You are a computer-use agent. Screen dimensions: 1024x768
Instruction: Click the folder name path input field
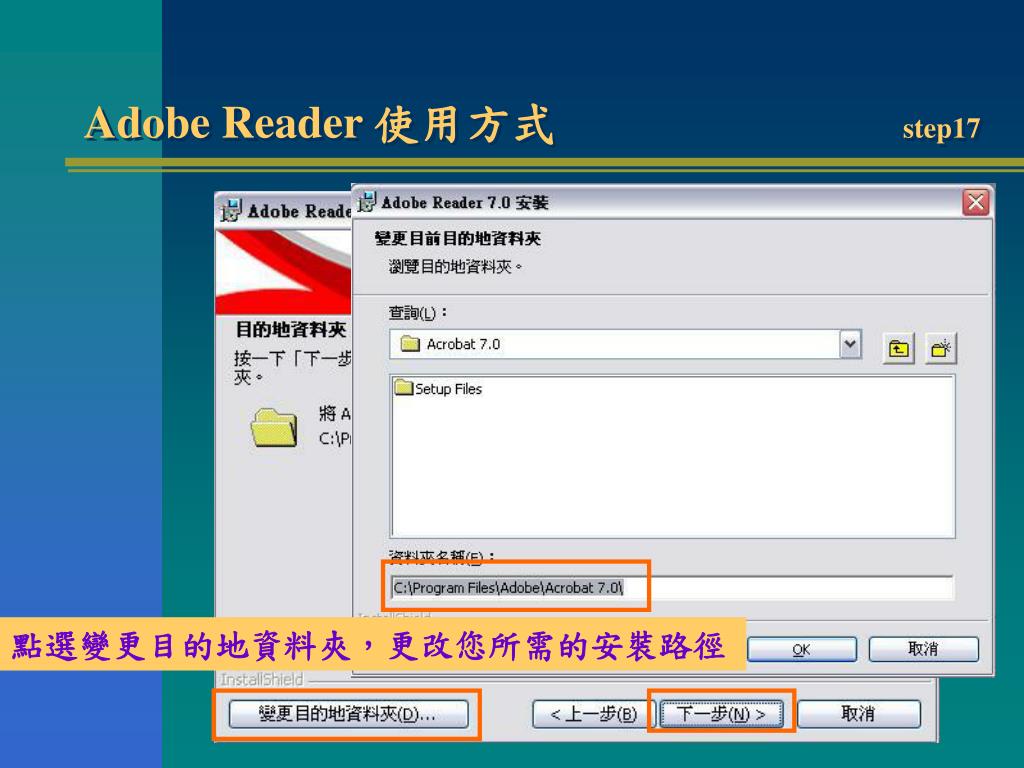672,588
